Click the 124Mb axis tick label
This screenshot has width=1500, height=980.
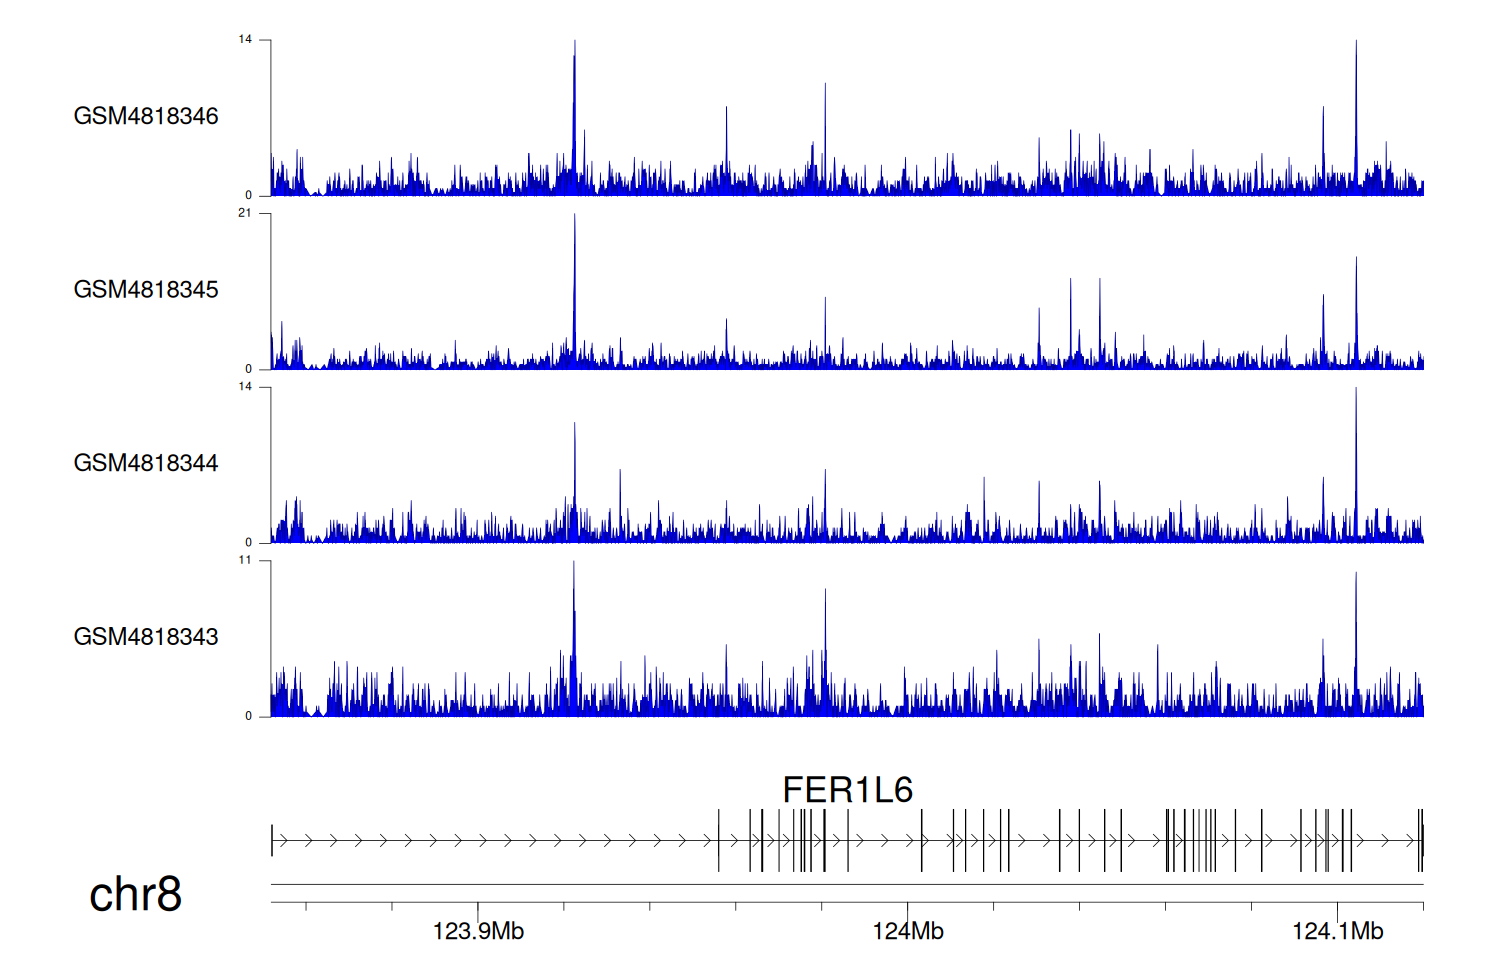pos(907,932)
